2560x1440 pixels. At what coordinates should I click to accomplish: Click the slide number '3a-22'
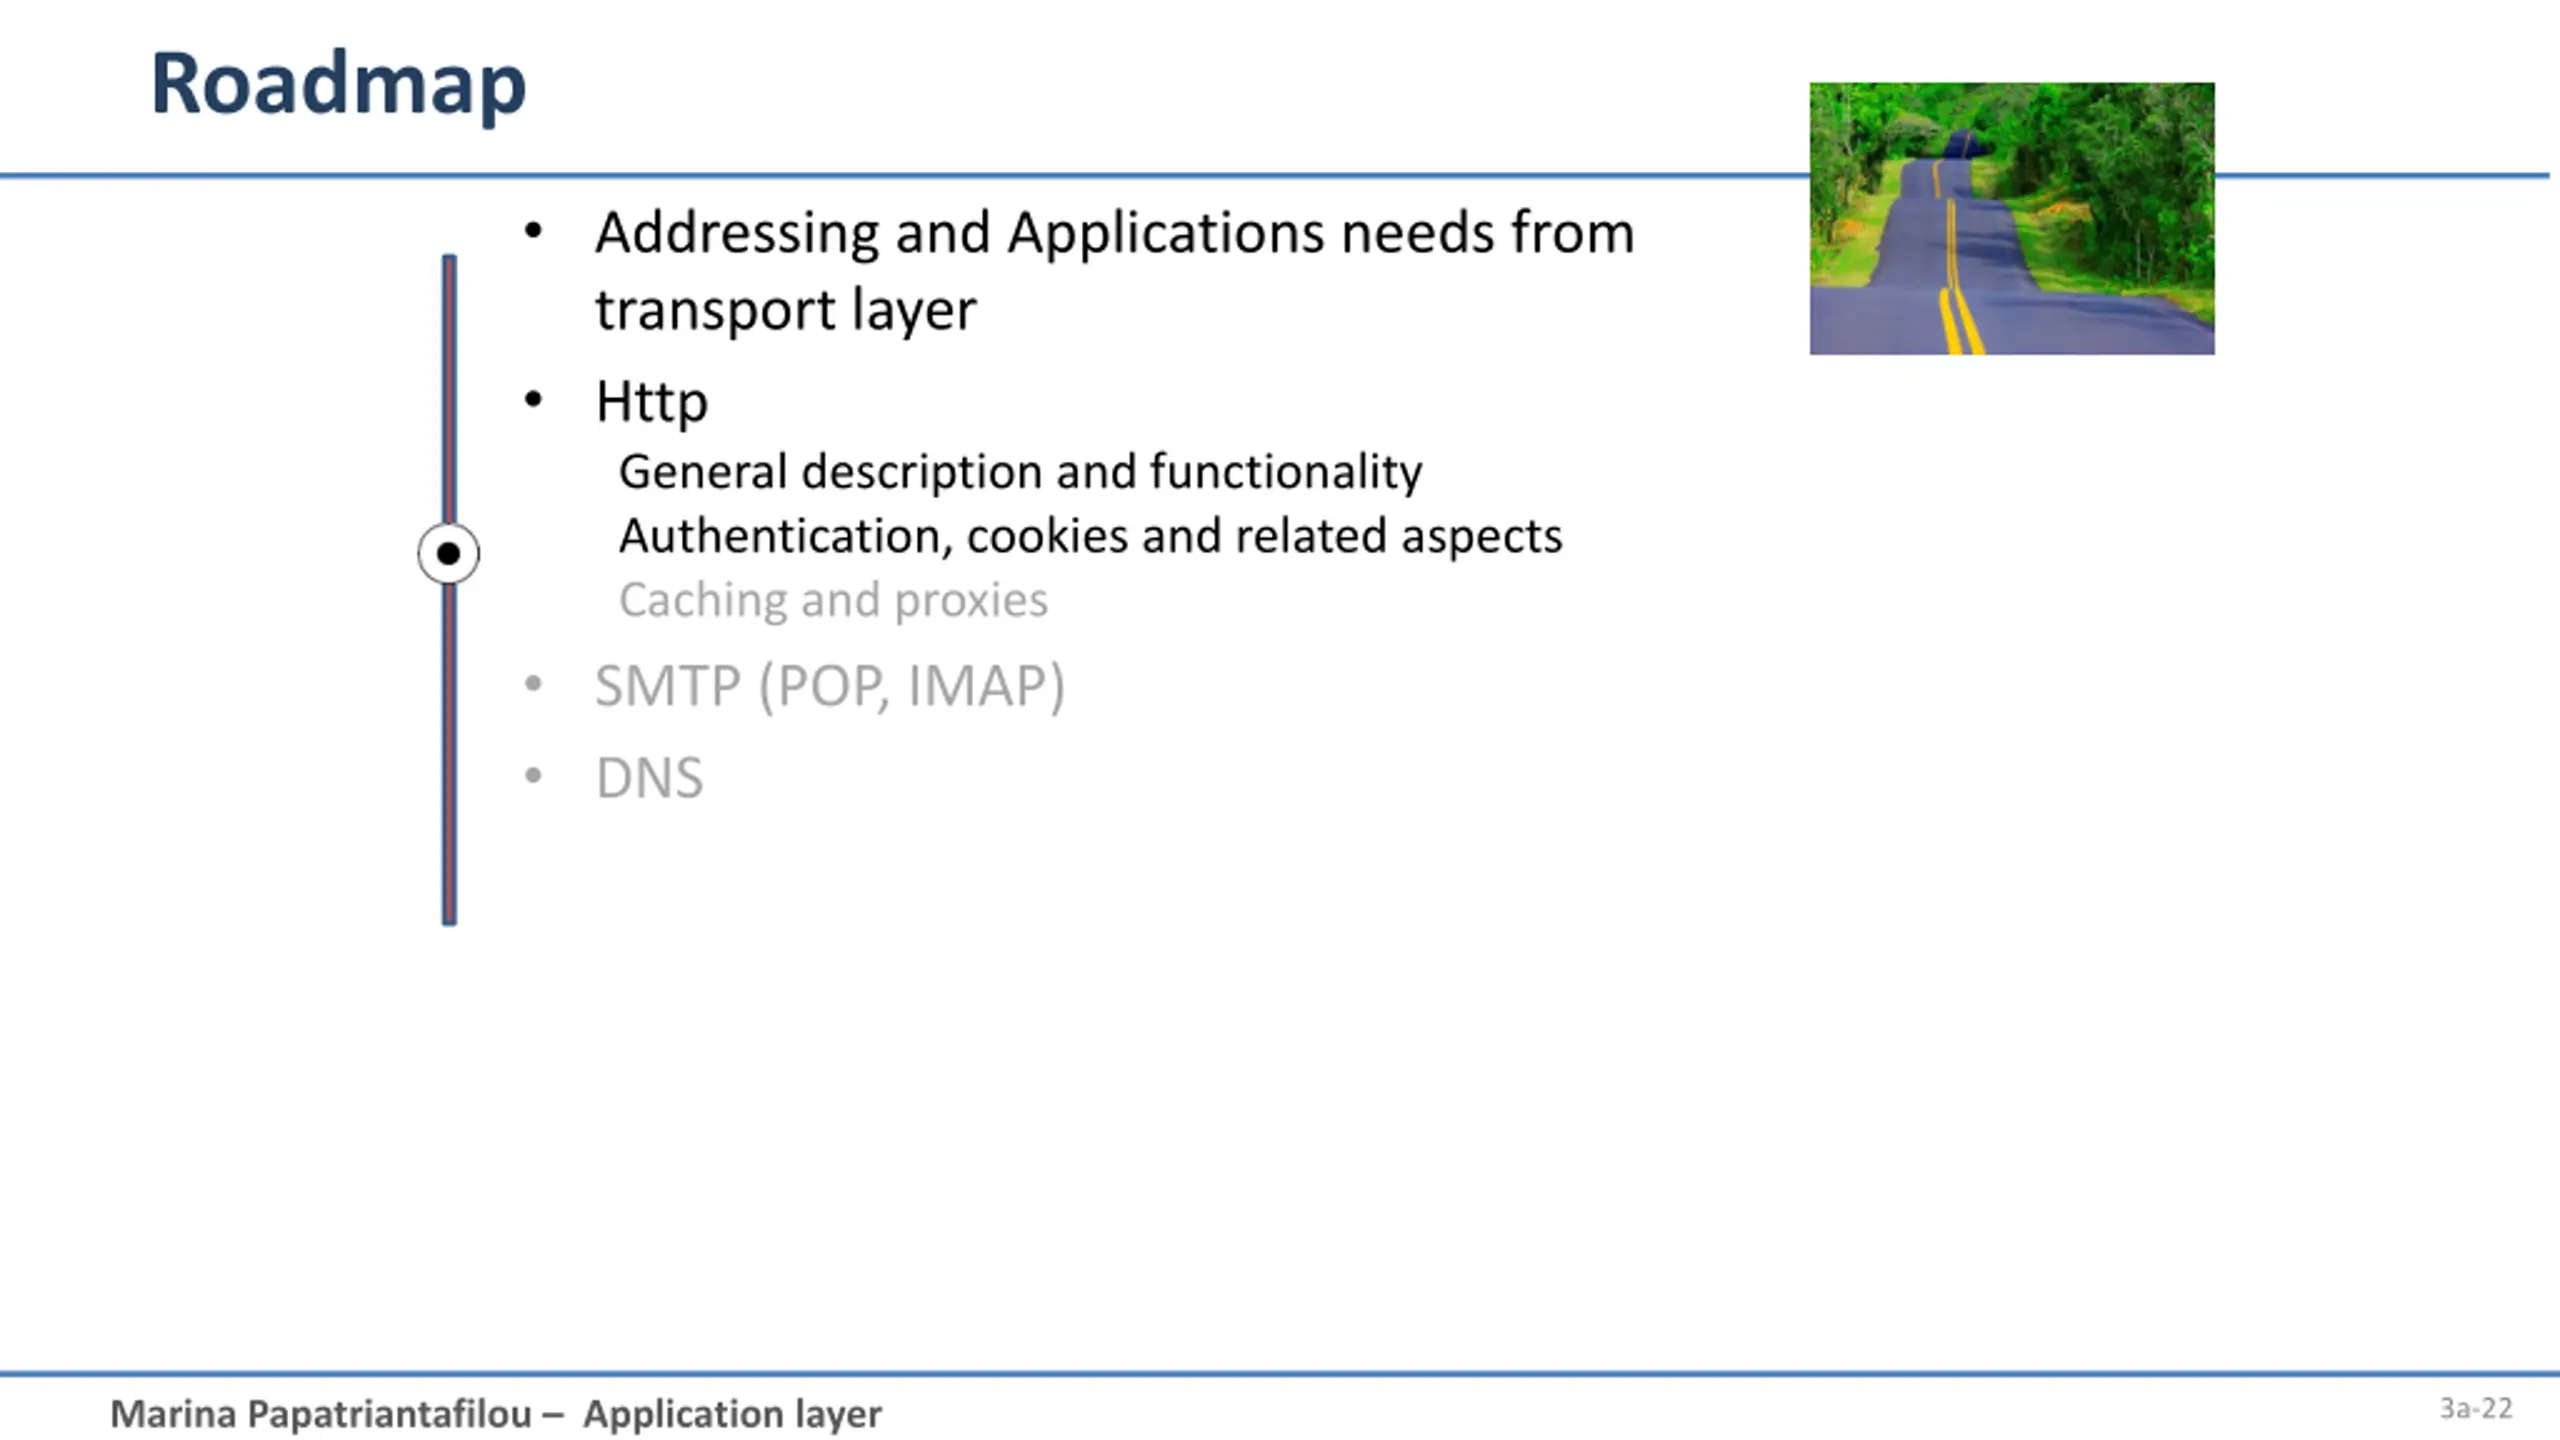2475,1409
